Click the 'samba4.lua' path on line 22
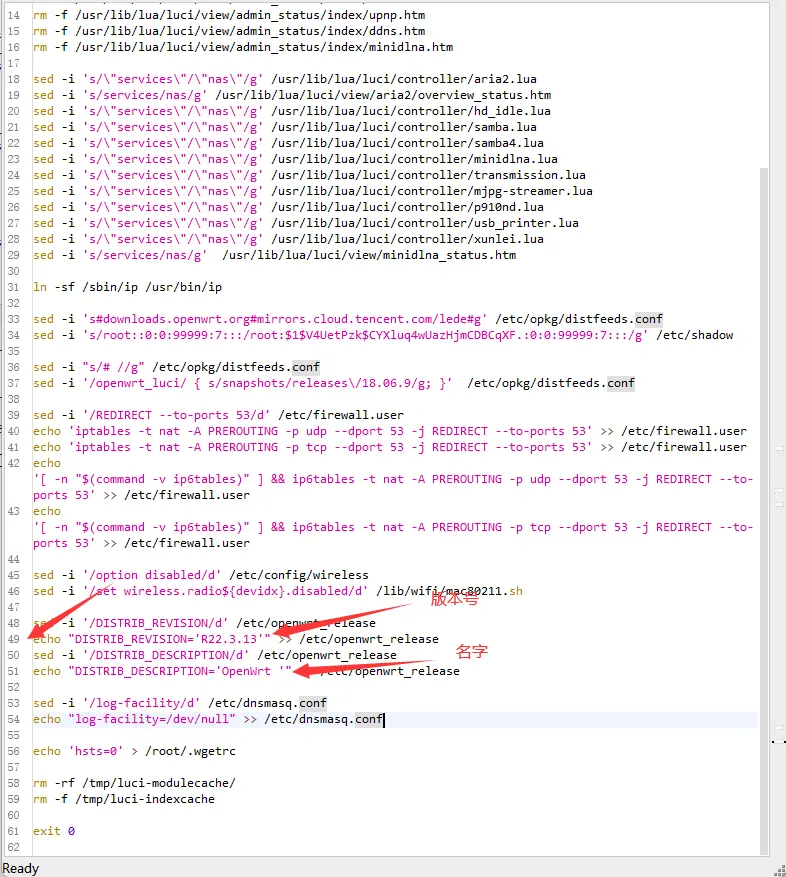 tap(407, 143)
